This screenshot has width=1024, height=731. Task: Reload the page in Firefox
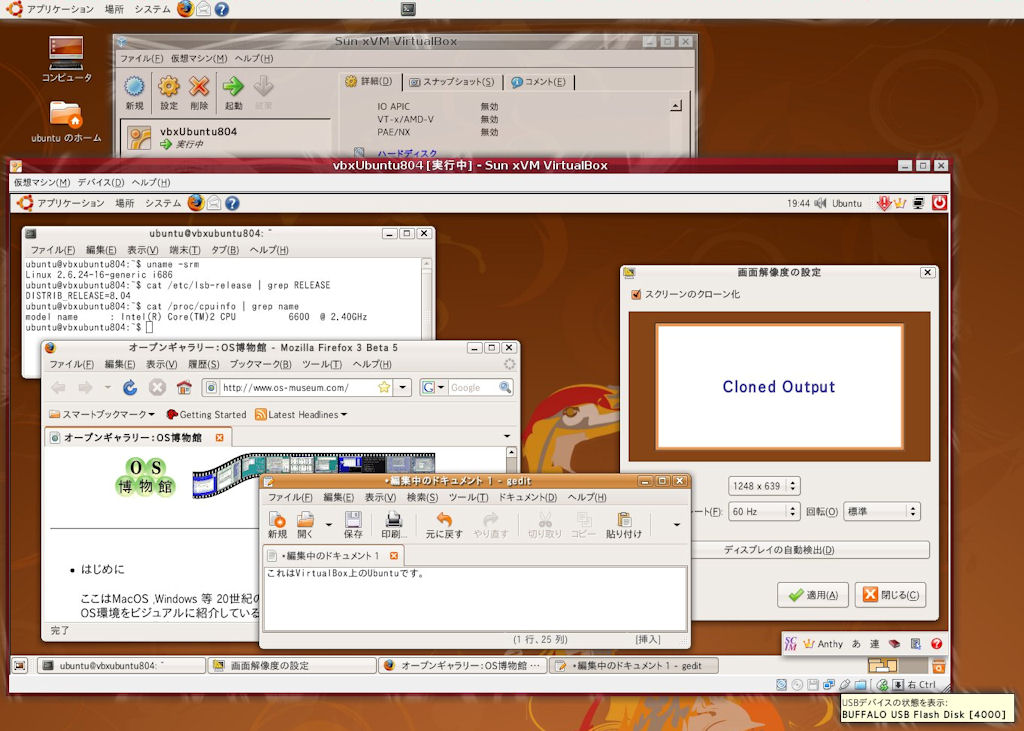(x=130, y=387)
